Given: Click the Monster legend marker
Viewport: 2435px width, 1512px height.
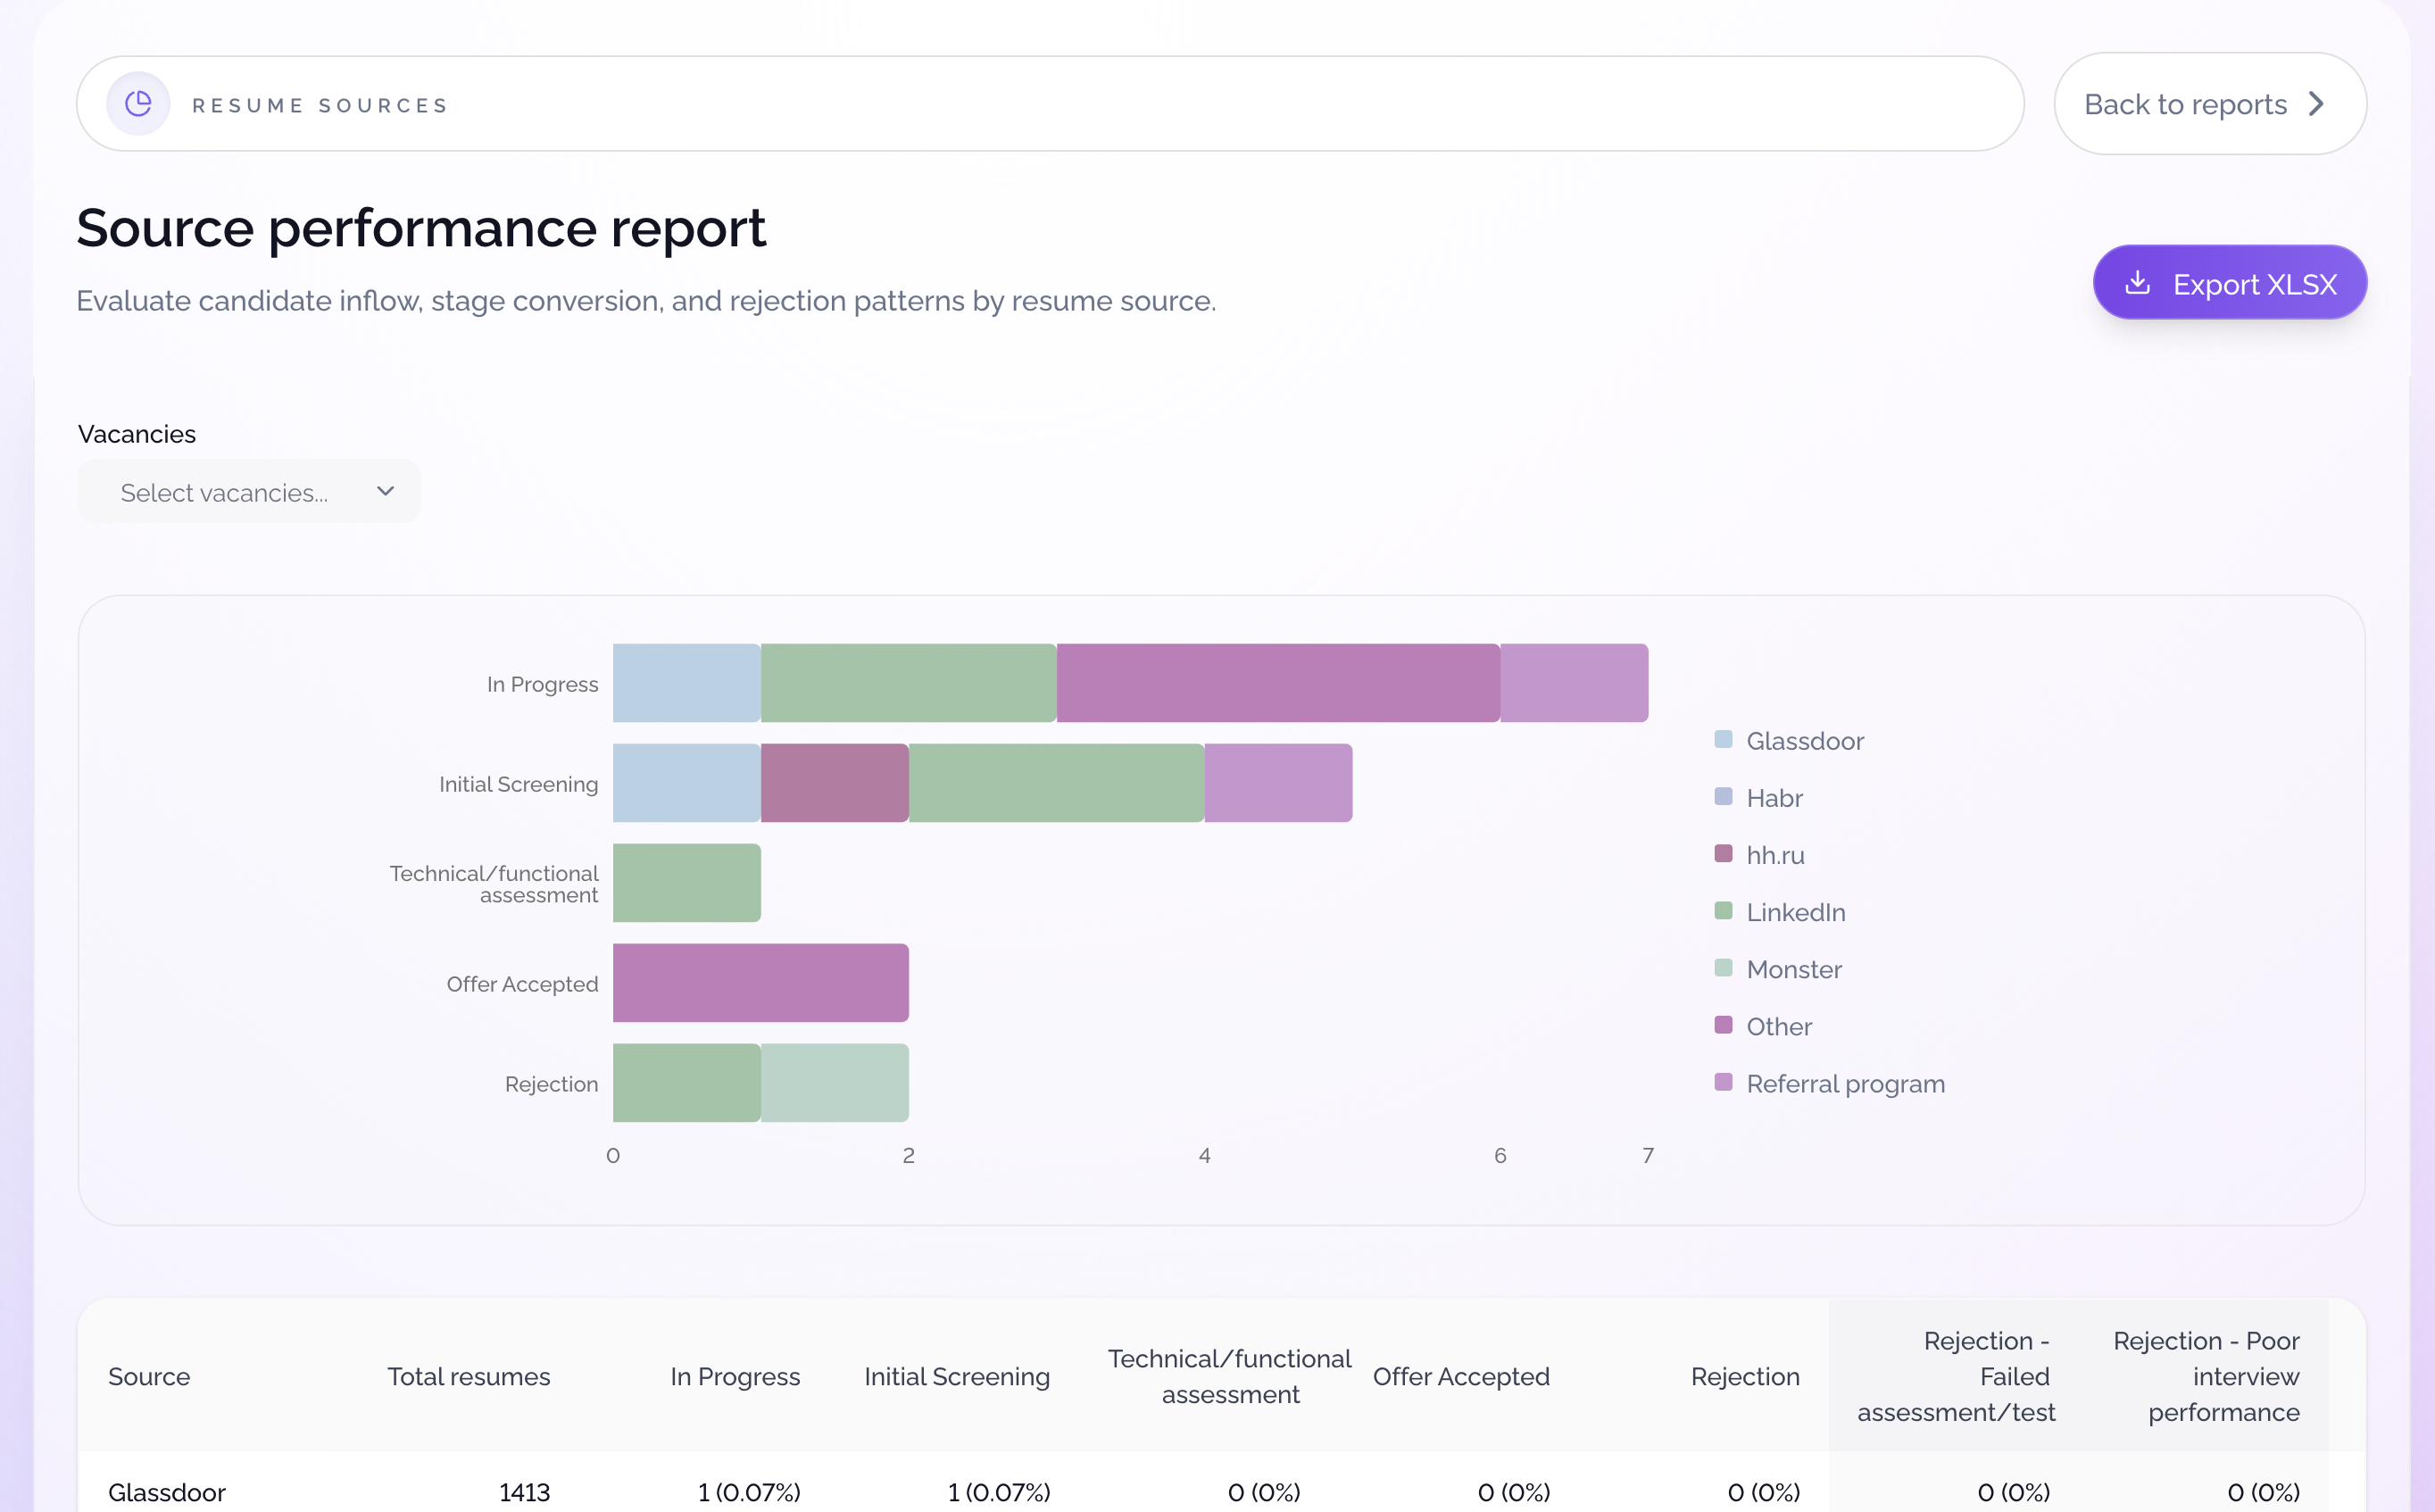Looking at the screenshot, I should tap(1723, 968).
